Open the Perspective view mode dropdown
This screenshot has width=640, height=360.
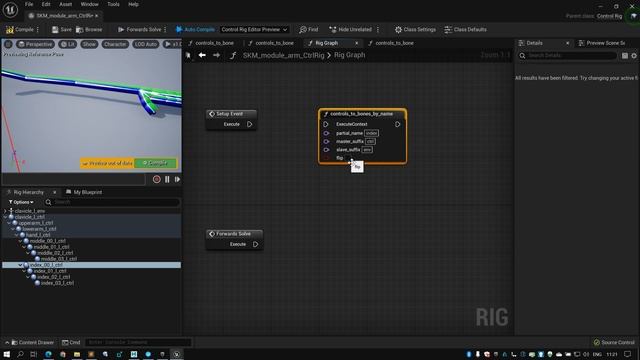click(x=36, y=44)
